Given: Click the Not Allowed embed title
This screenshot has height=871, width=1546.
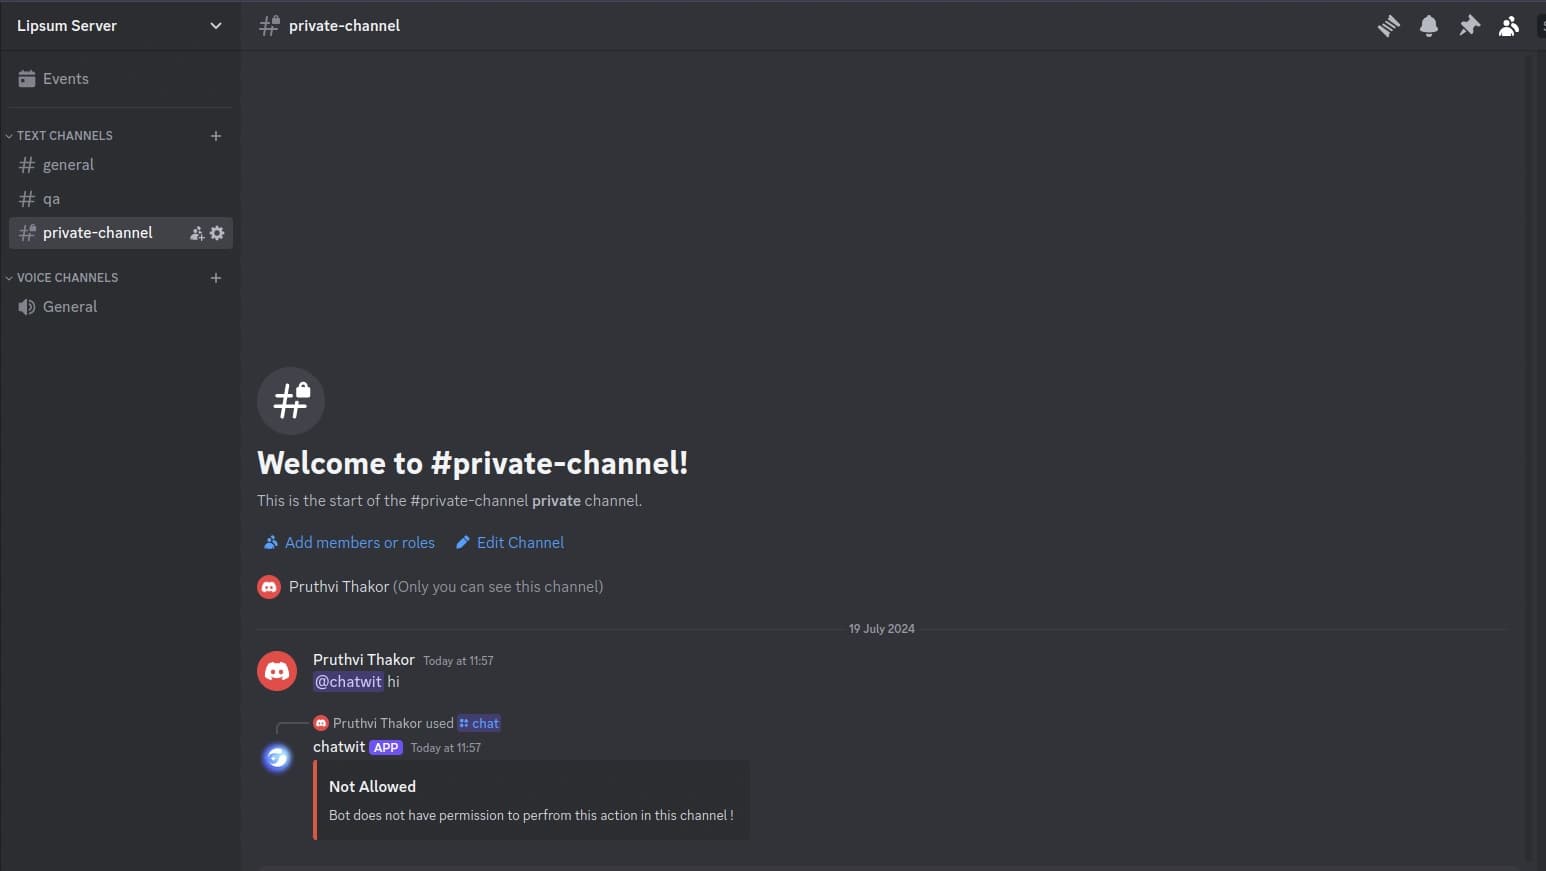Looking at the screenshot, I should 372,787.
